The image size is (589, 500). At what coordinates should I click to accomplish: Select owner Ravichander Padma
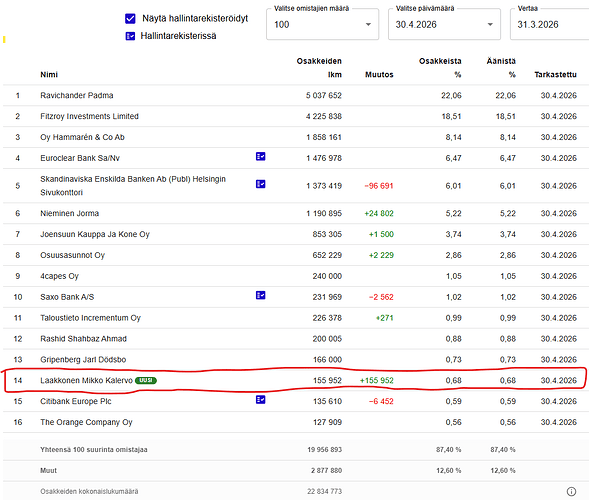pyautogui.click(x=77, y=95)
